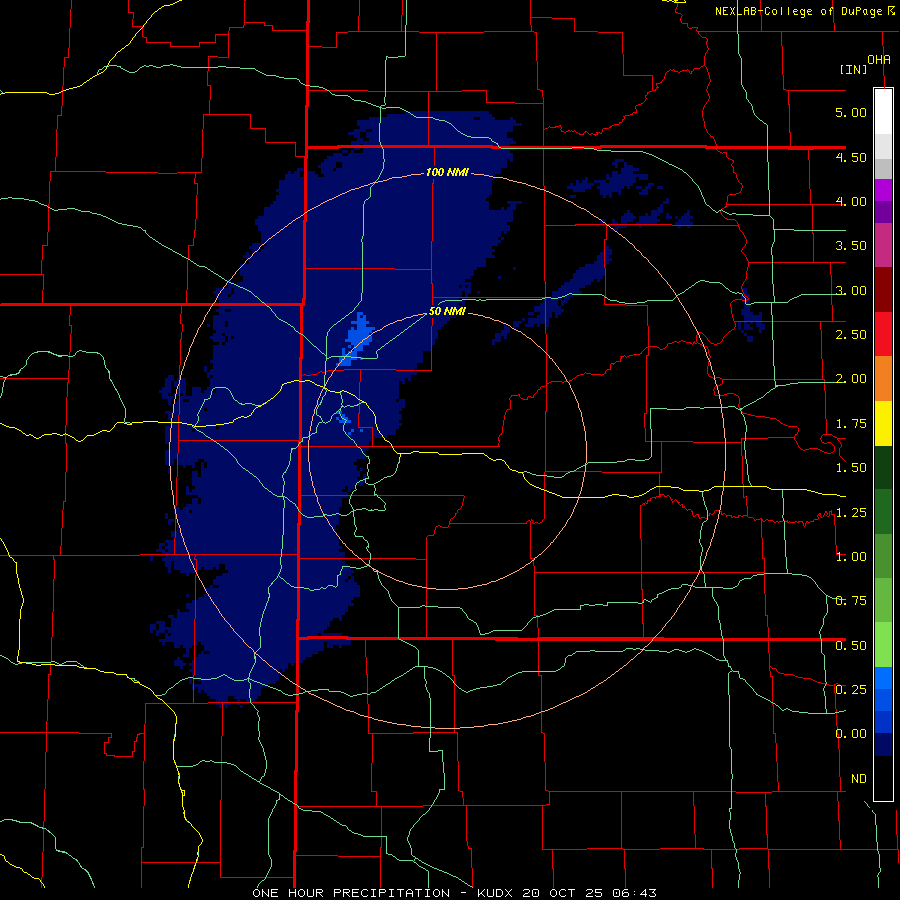Click the 50 NMI range ring label
The width and height of the screenshot is (900, 900).
pyautogui.click(x=447, y=312)
